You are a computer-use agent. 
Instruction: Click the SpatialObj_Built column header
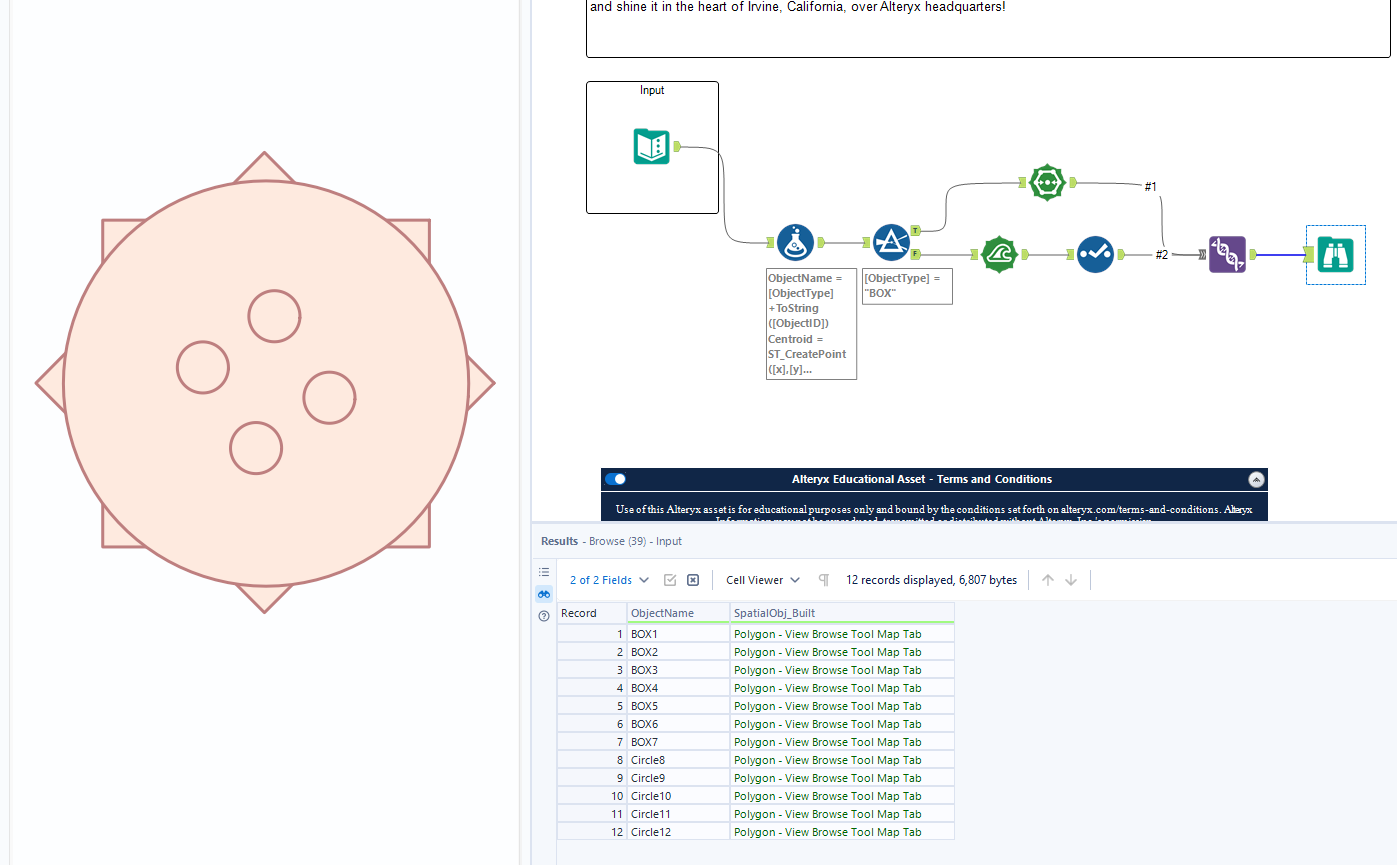coord(840,613)
